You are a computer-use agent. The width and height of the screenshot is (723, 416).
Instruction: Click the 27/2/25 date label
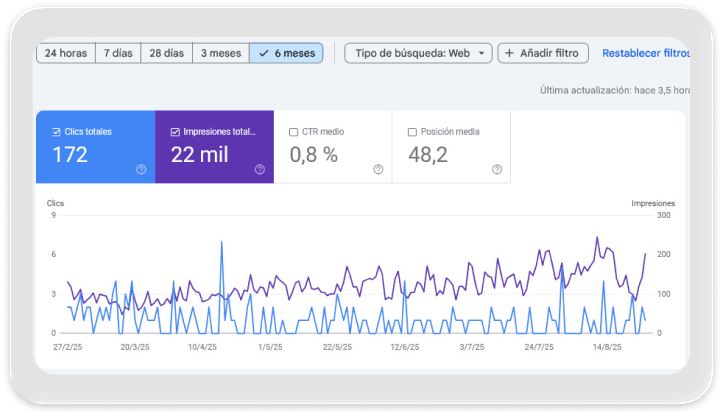click(x=68, y=347)
